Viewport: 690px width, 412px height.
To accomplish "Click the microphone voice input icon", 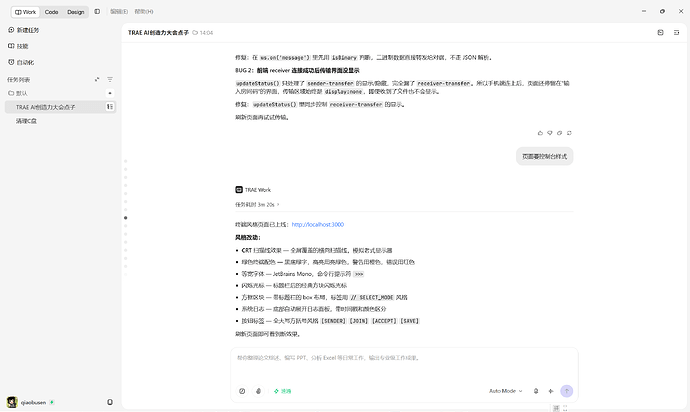I will (258, 391).
